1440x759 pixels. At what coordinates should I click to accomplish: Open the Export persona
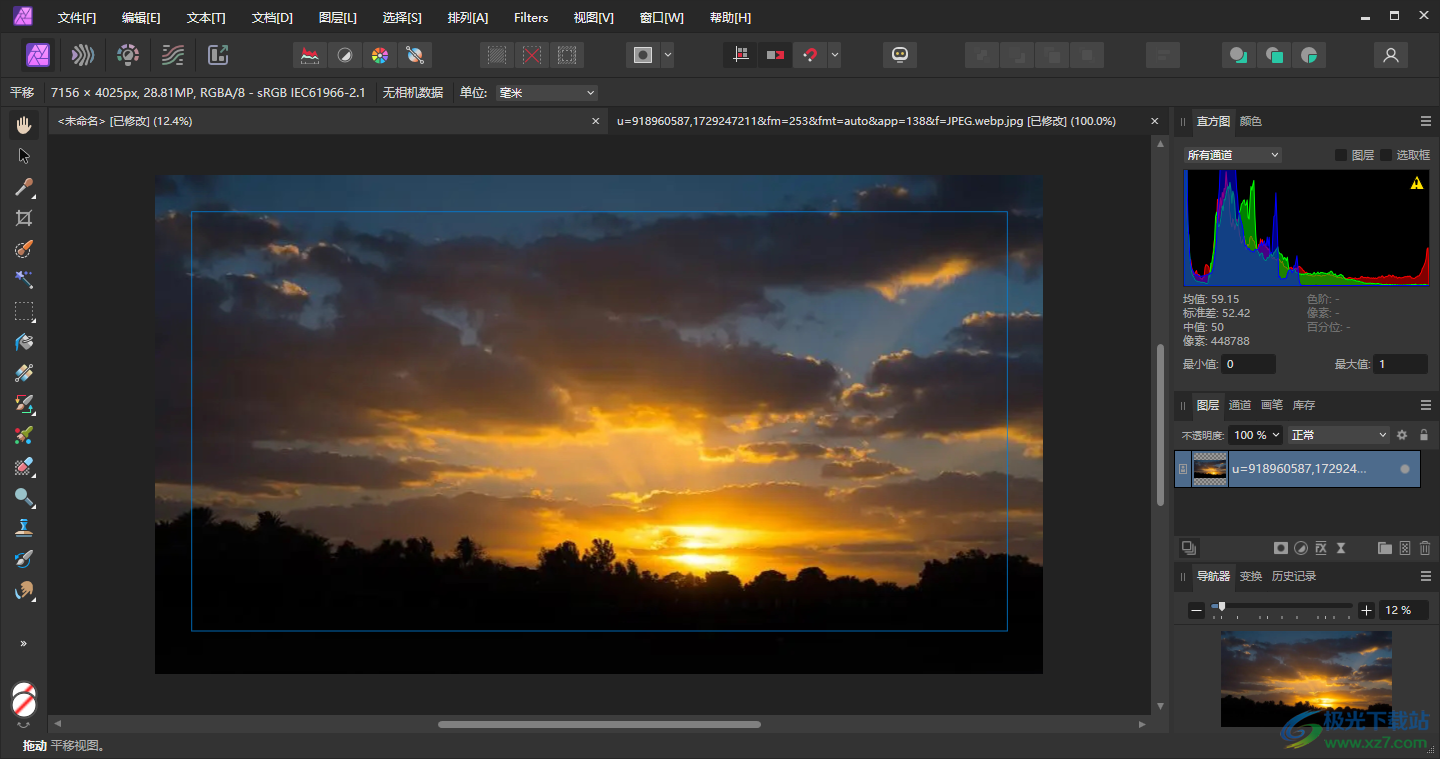point(218,55)
